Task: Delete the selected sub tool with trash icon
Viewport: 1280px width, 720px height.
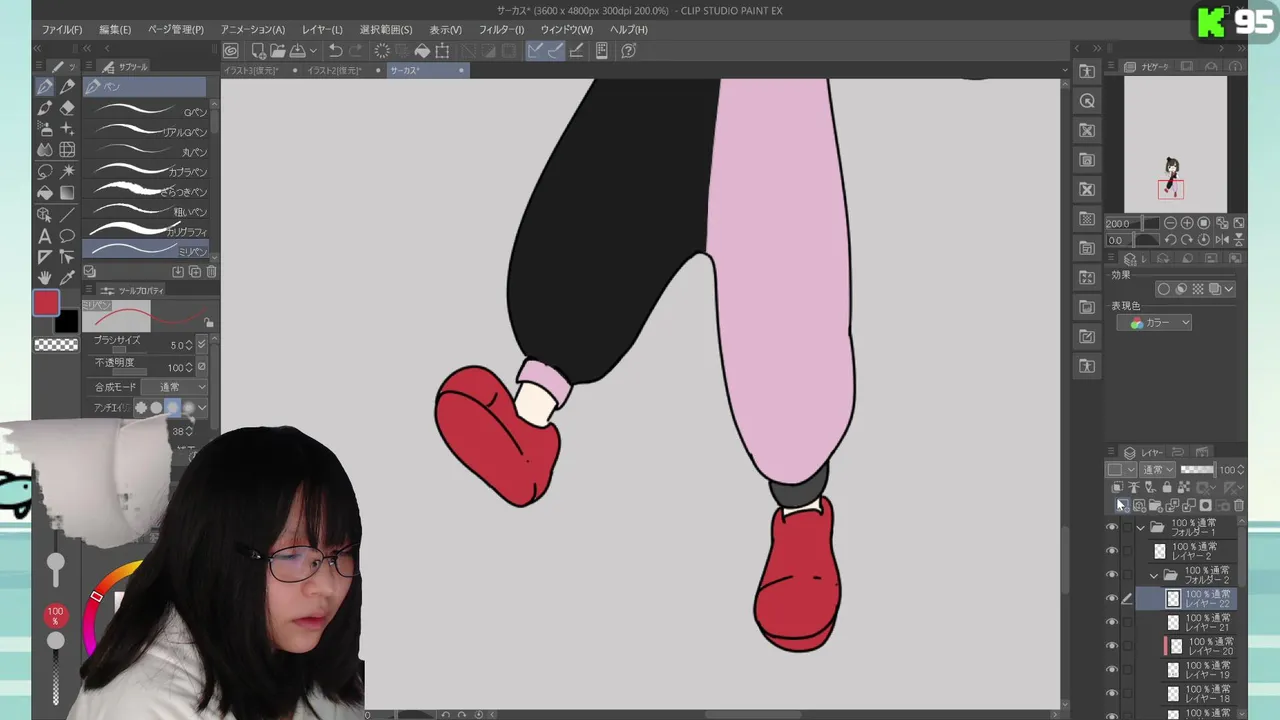Action: [211, 272]
